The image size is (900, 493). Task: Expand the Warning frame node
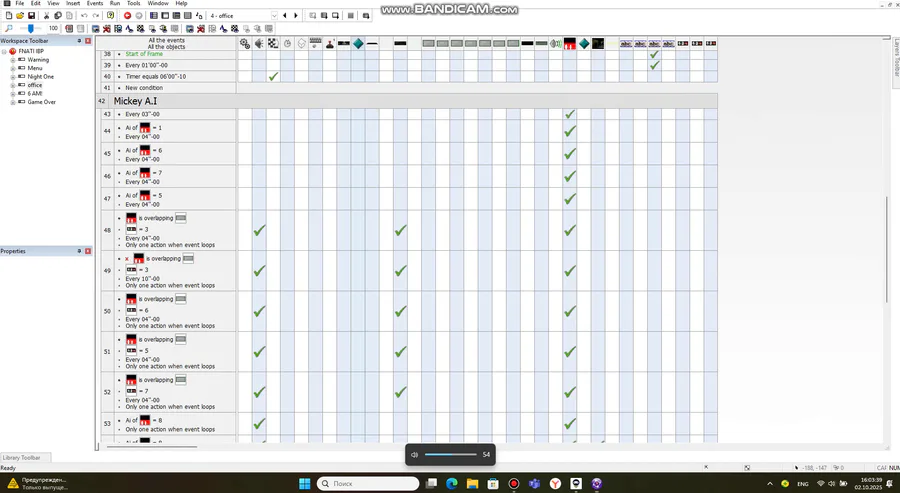pos(13,60)
